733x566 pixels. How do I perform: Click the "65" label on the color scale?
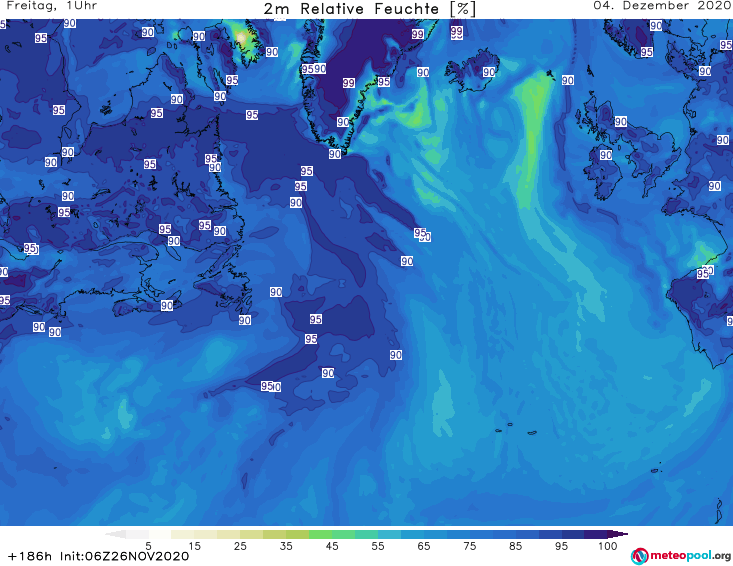coord(424,546)
